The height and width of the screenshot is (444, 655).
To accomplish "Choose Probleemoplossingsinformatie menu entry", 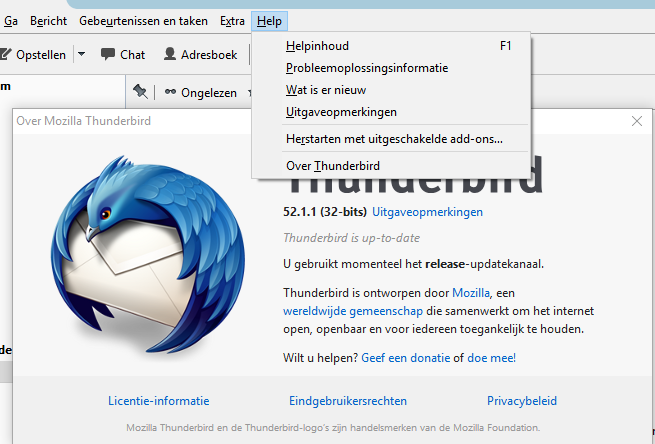I will (x=391, y=68).
